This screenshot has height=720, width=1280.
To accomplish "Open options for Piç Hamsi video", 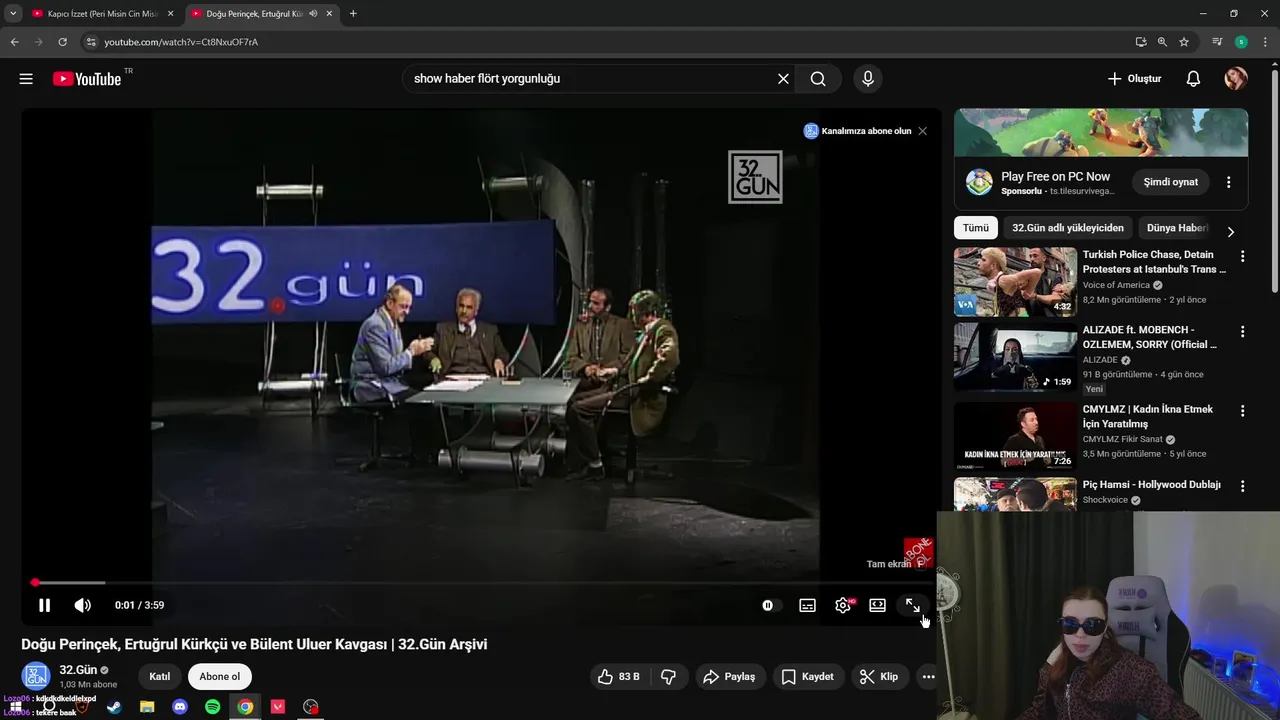I will (x=1243, y=486).
